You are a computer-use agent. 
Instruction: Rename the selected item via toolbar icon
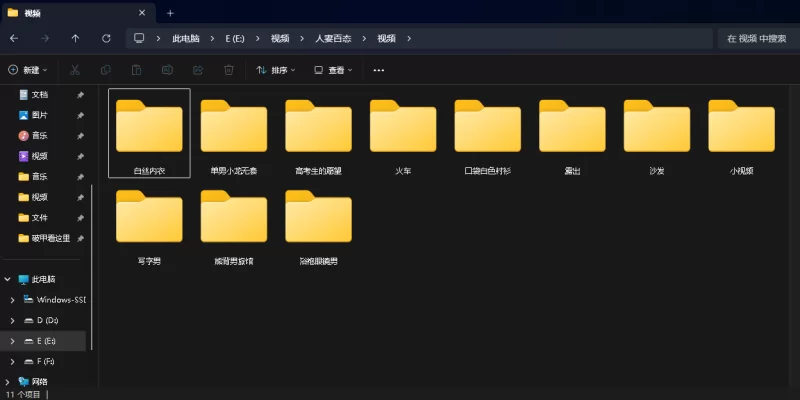(x=167, y=70)
